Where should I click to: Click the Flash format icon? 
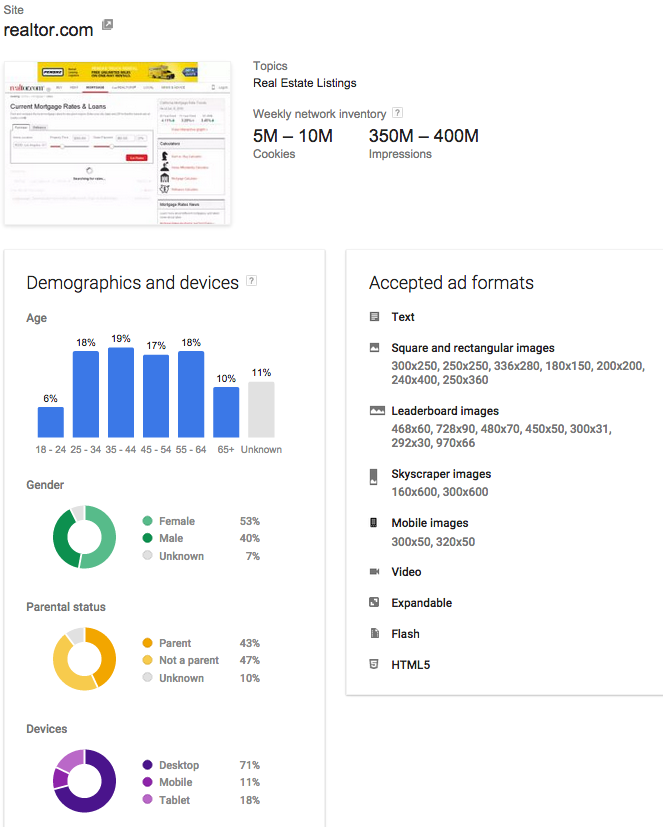[374, 634]
